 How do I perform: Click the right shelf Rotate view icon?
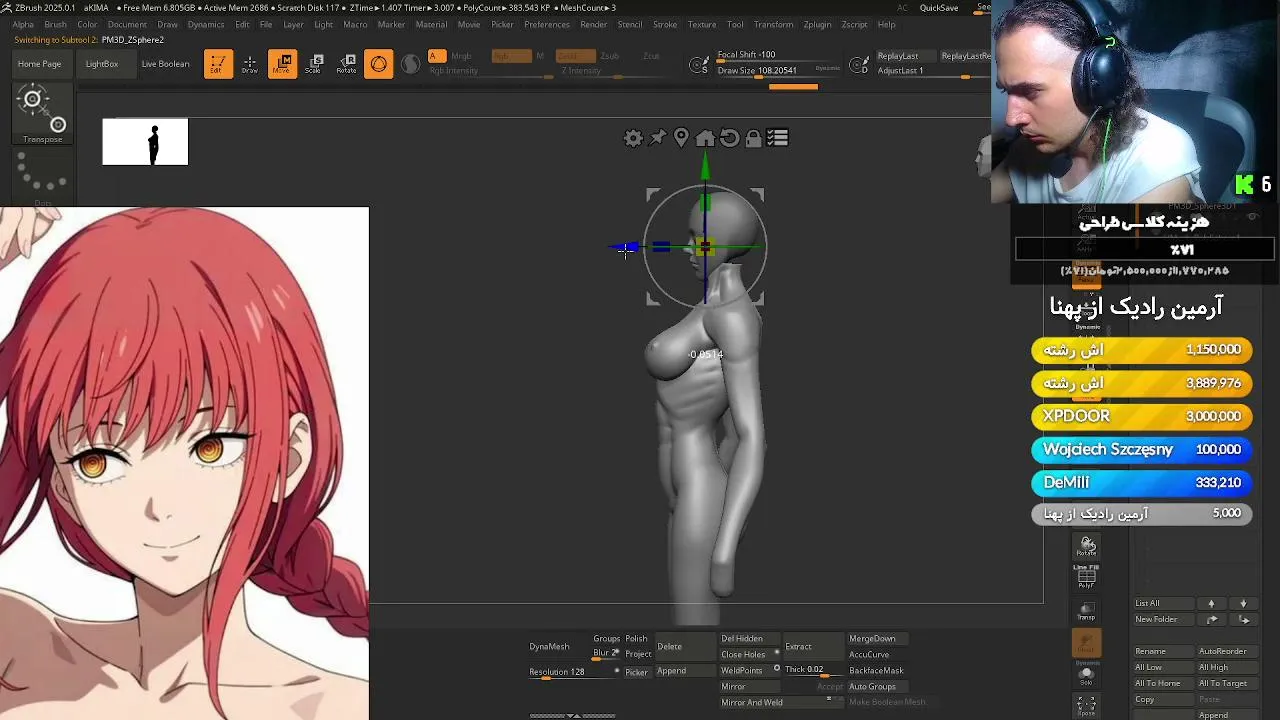[x=1087, y=546]
